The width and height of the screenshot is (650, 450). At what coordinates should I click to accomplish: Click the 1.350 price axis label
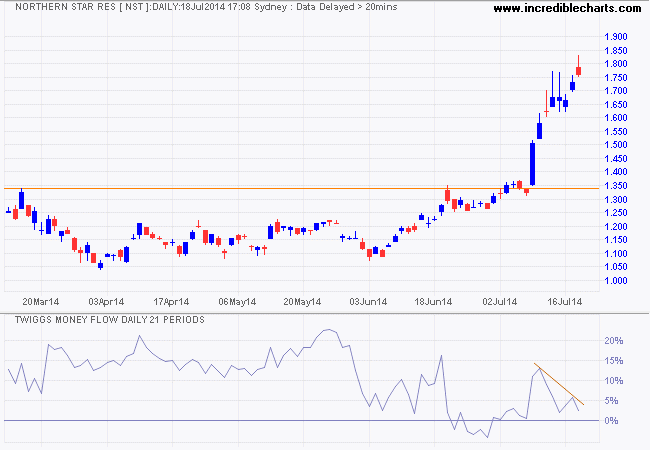tap(616, 186)
